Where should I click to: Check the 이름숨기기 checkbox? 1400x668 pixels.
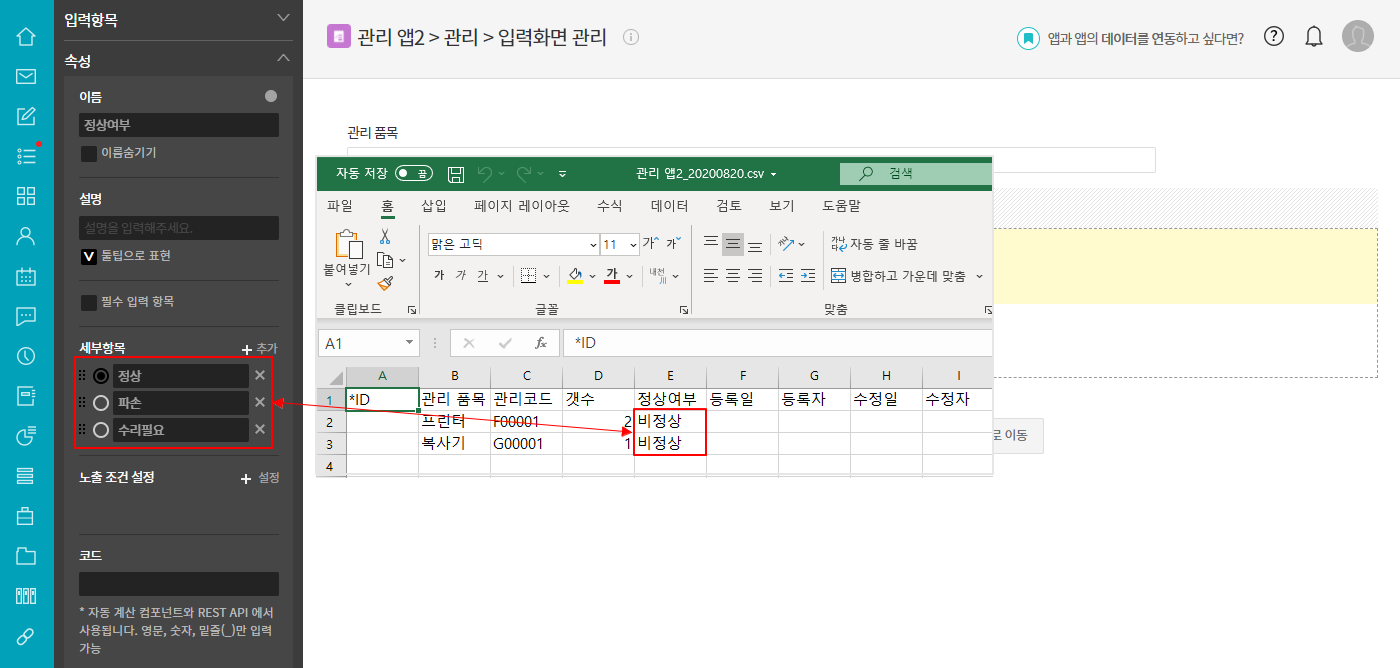point(89,153)
